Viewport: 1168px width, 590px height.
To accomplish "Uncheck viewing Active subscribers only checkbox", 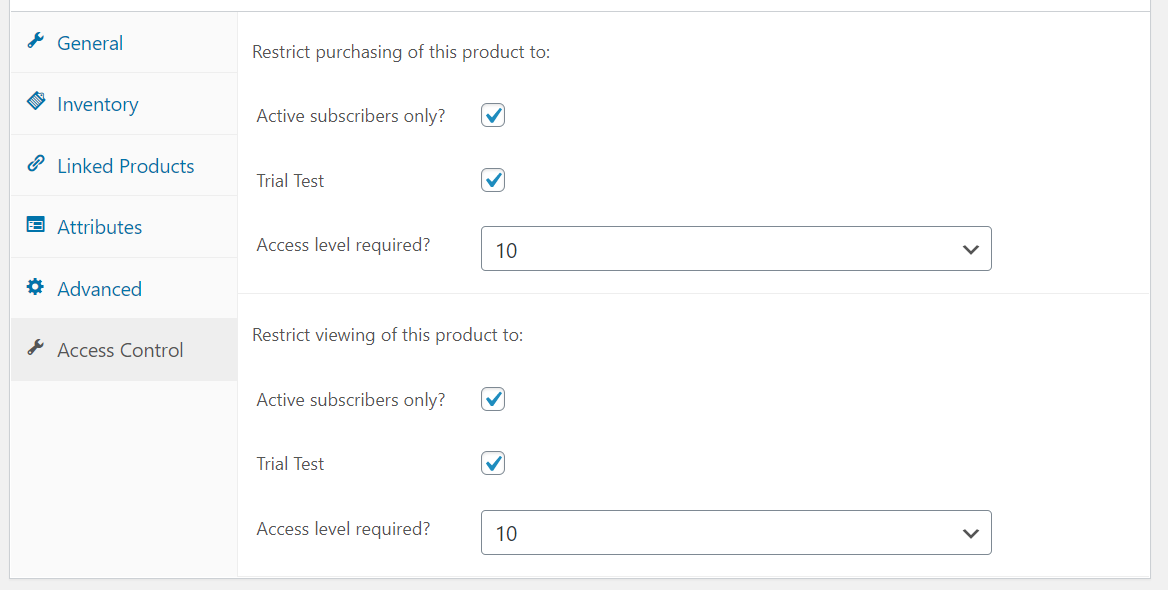I will click(493, 400).
